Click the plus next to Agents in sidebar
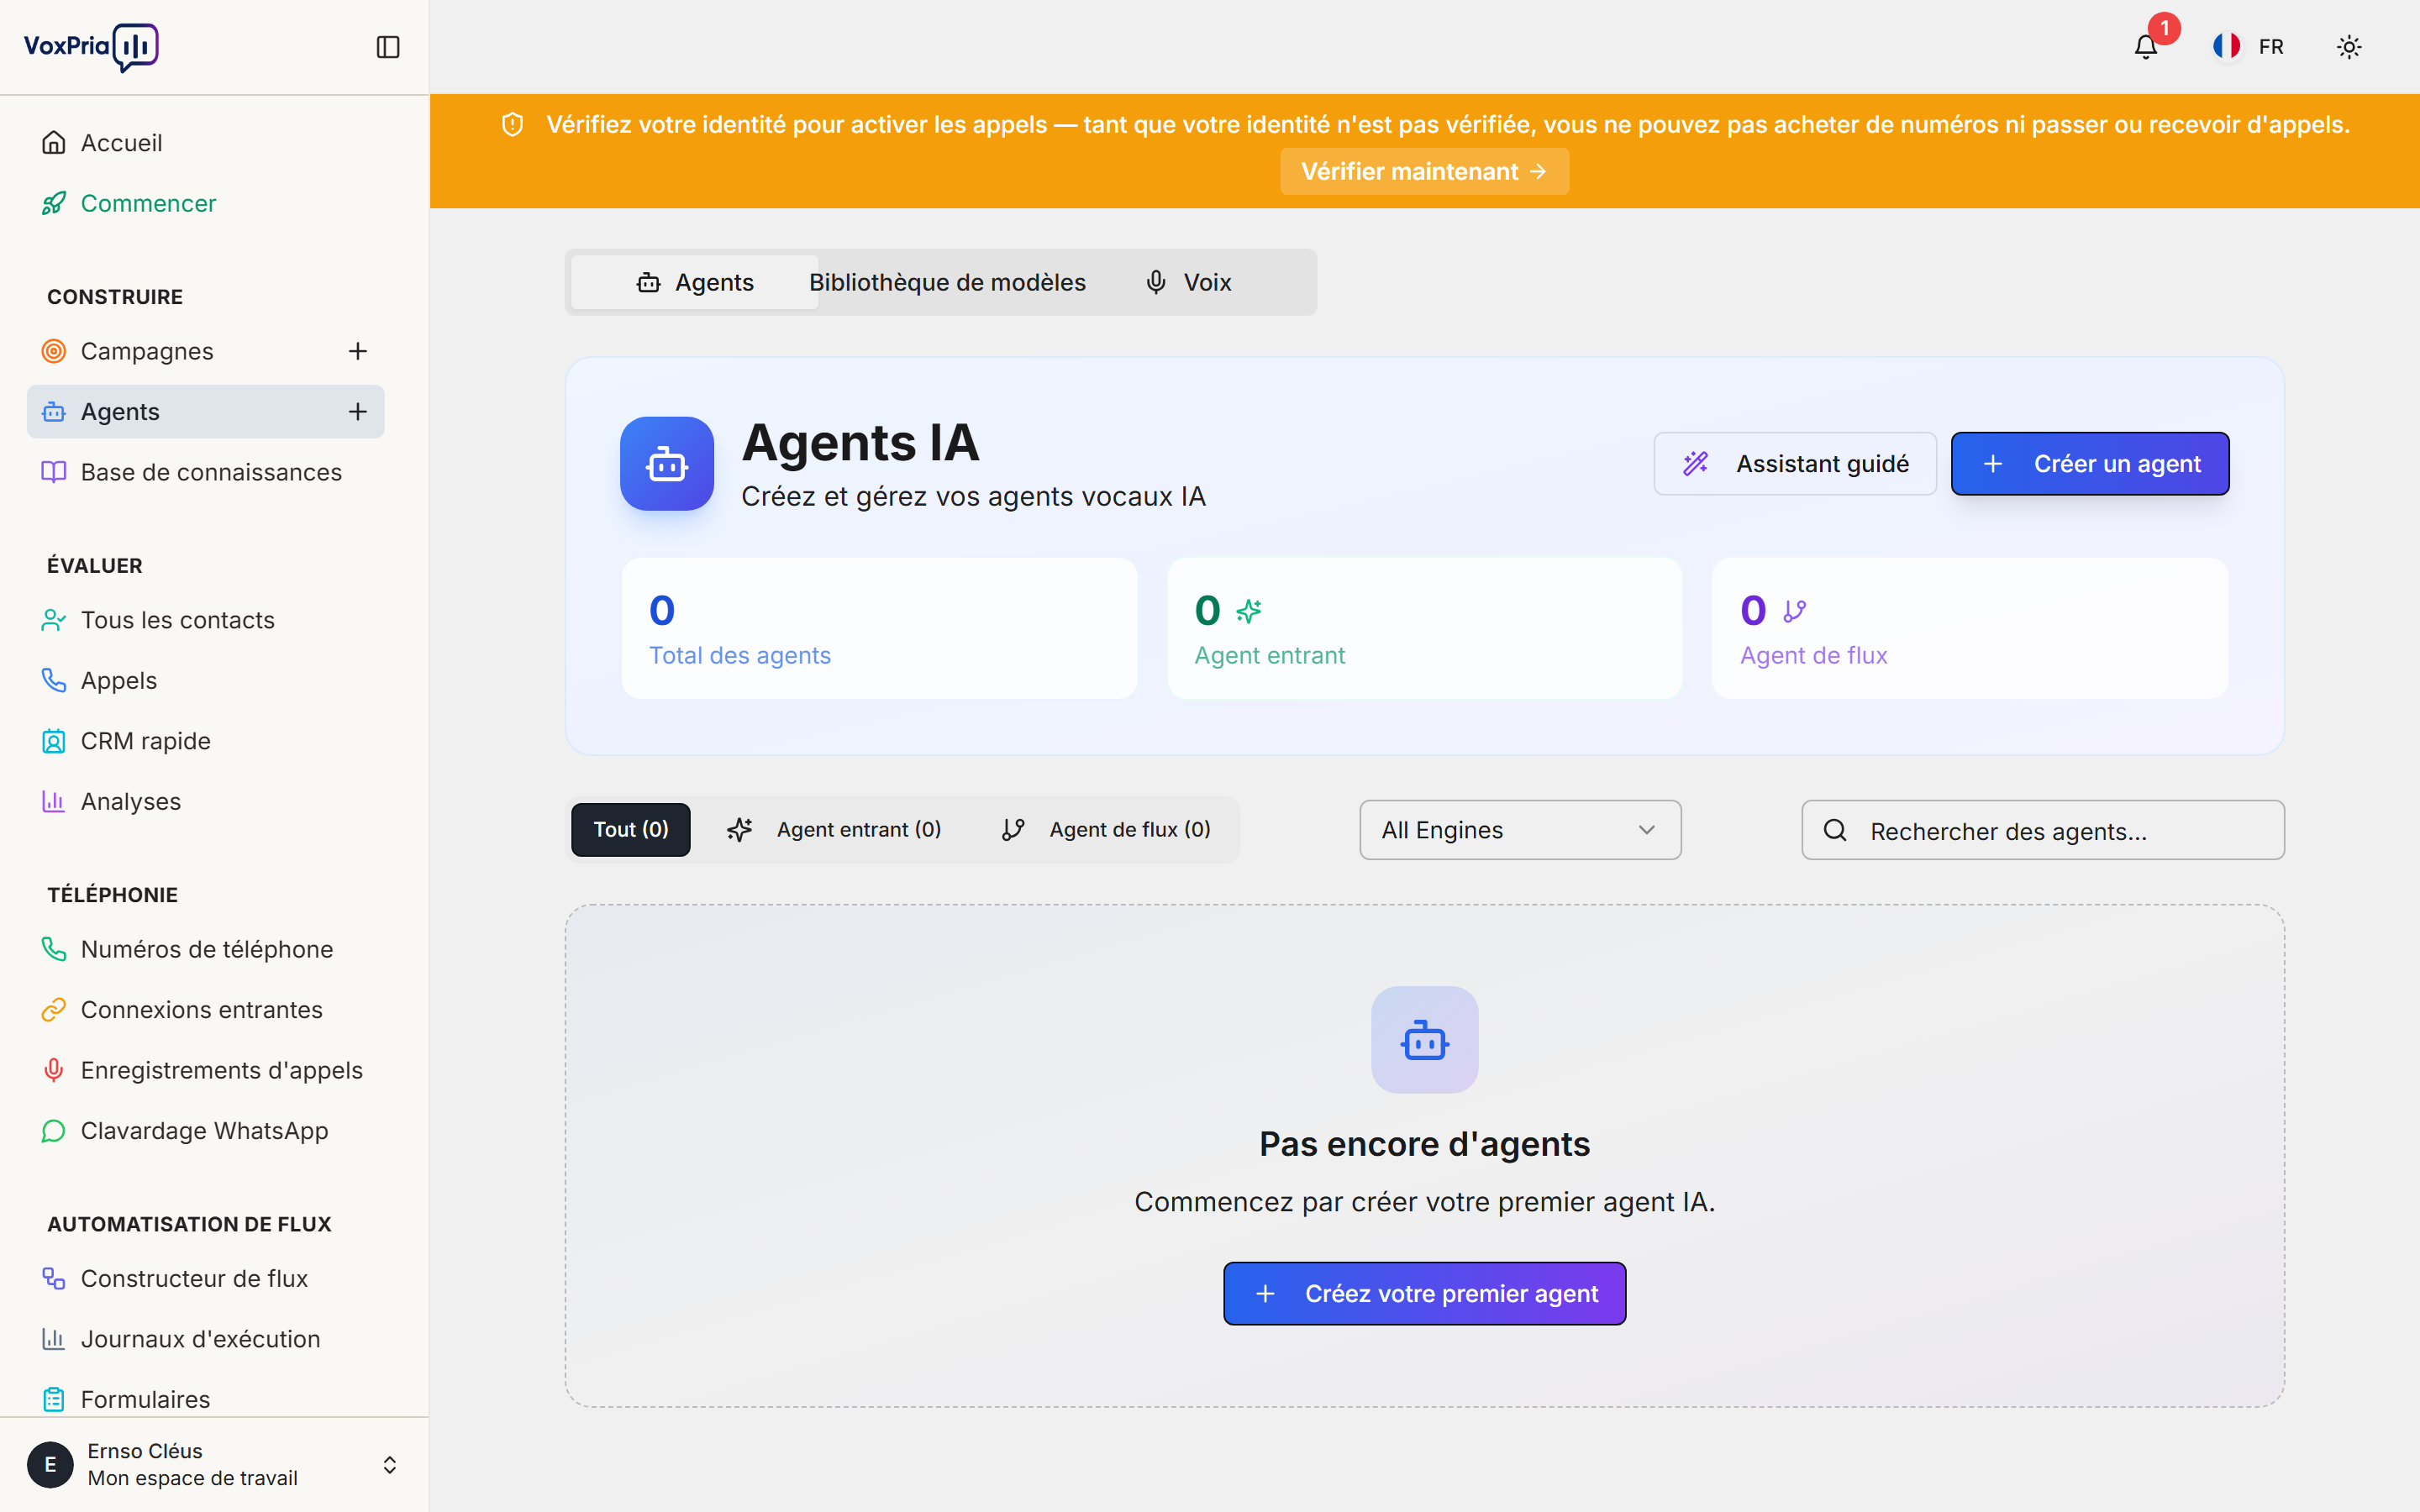The image size is (2420, 1512). pos(358,412)
